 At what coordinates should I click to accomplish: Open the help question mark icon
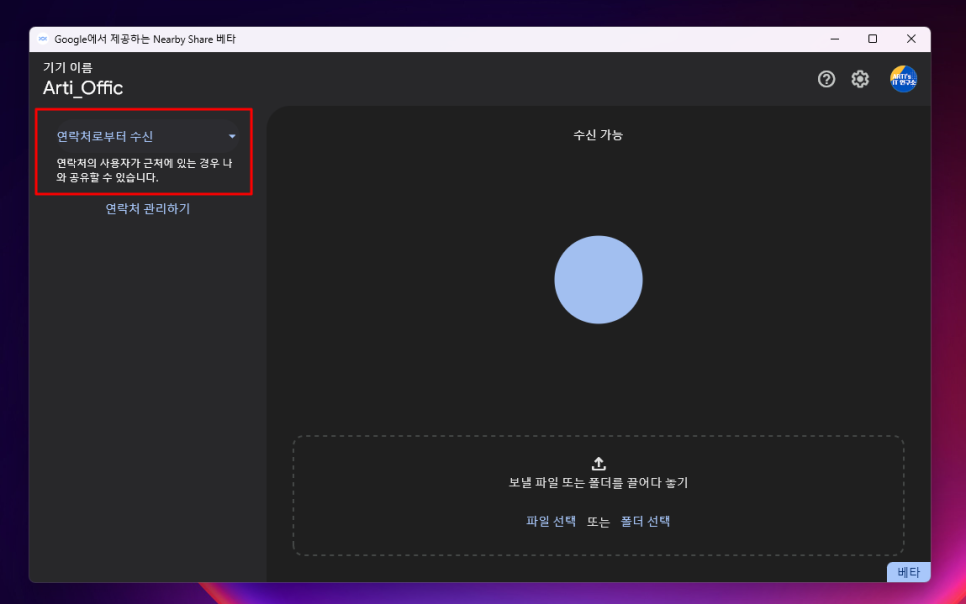pos(826,79)
